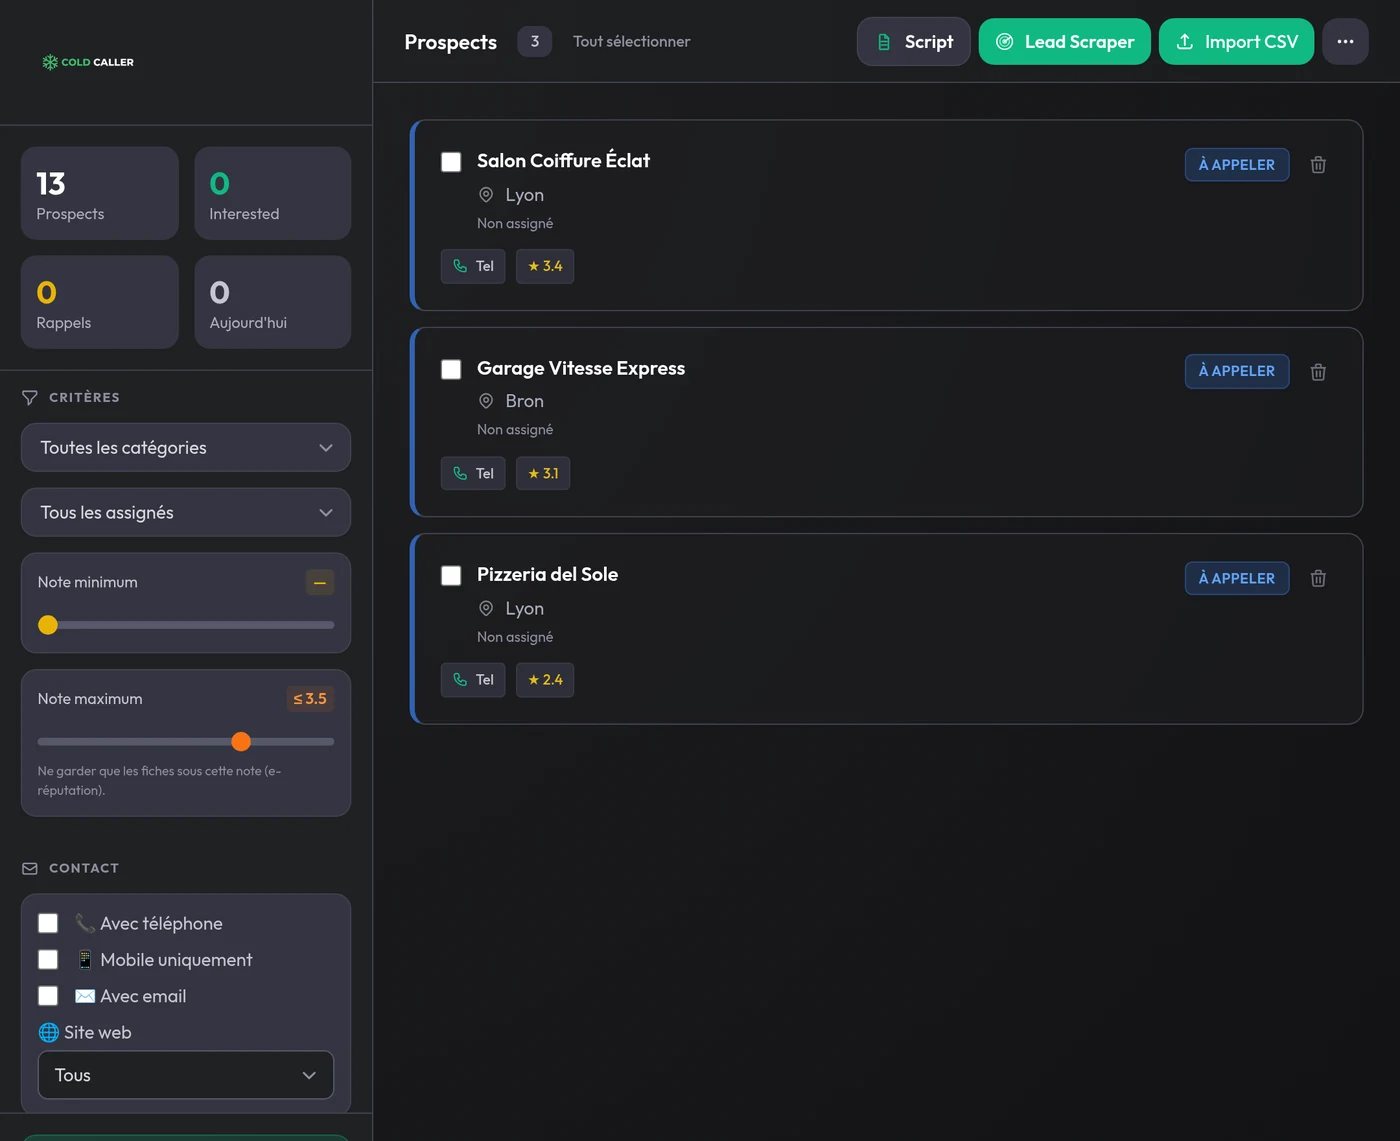
Task: Open the Site web Tous dropdown
Action: pyautogui.click(x=186, y=1075)
